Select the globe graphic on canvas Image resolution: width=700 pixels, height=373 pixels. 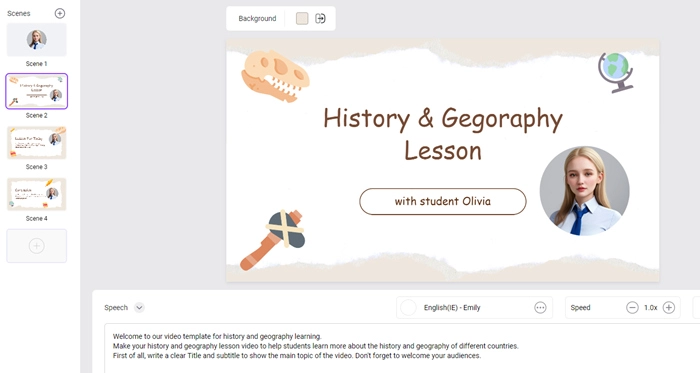click(x=616, y=73)
